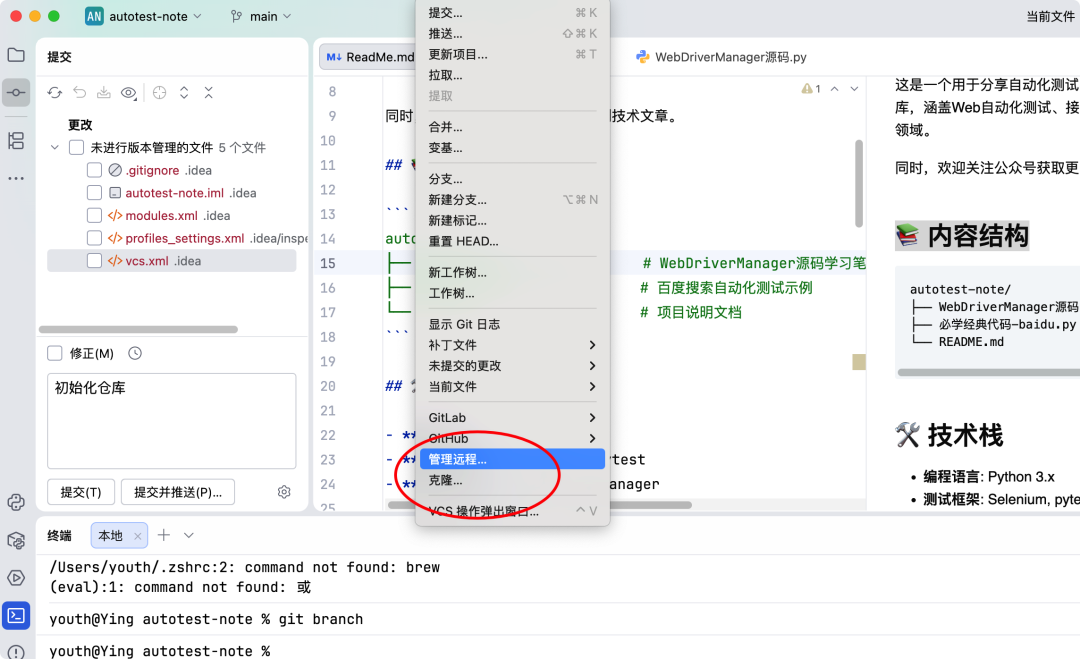This screenshot has width=1080, height=659.
Task: Open the more tool windows ellipsis
Action: pyautogui.click(x=16, y=178)
